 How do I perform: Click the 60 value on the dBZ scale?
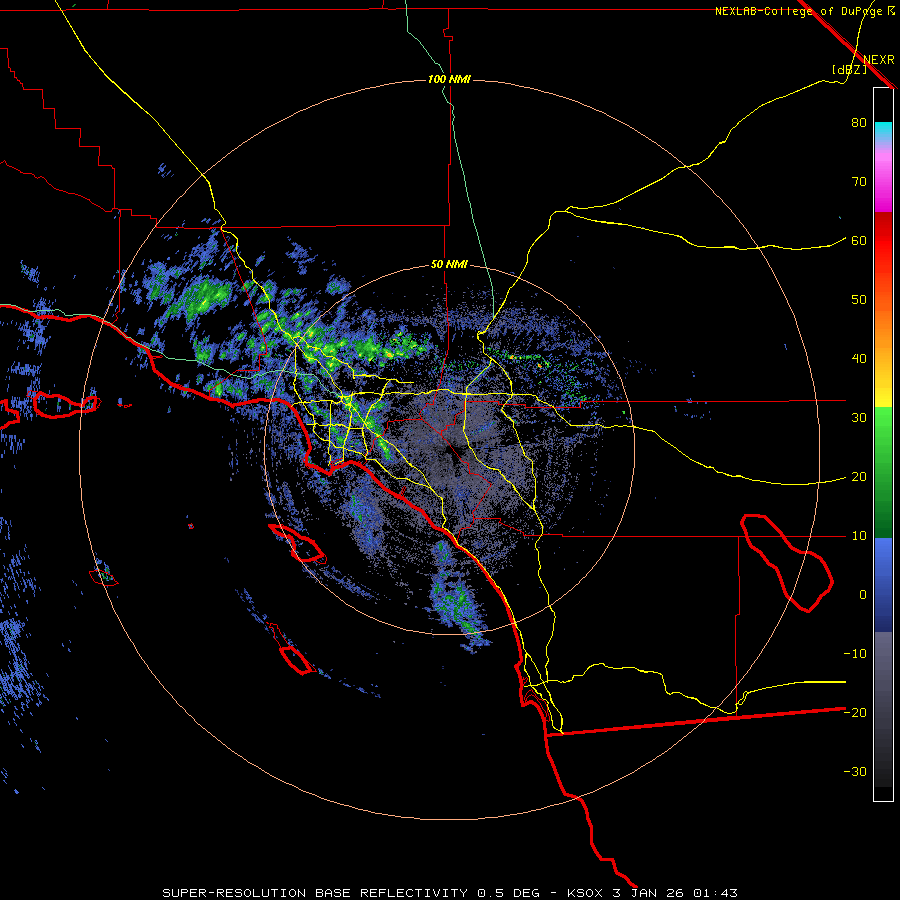[x=859, y=241]
